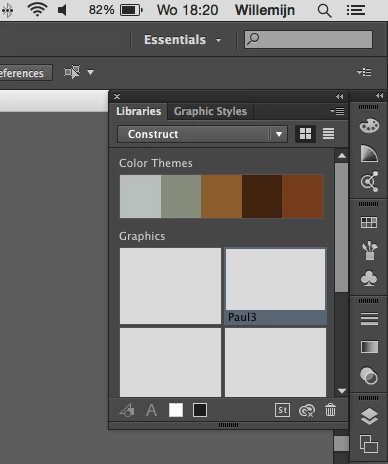
Task: Click the Paul3 label text
Action: (x=242, y=317)
